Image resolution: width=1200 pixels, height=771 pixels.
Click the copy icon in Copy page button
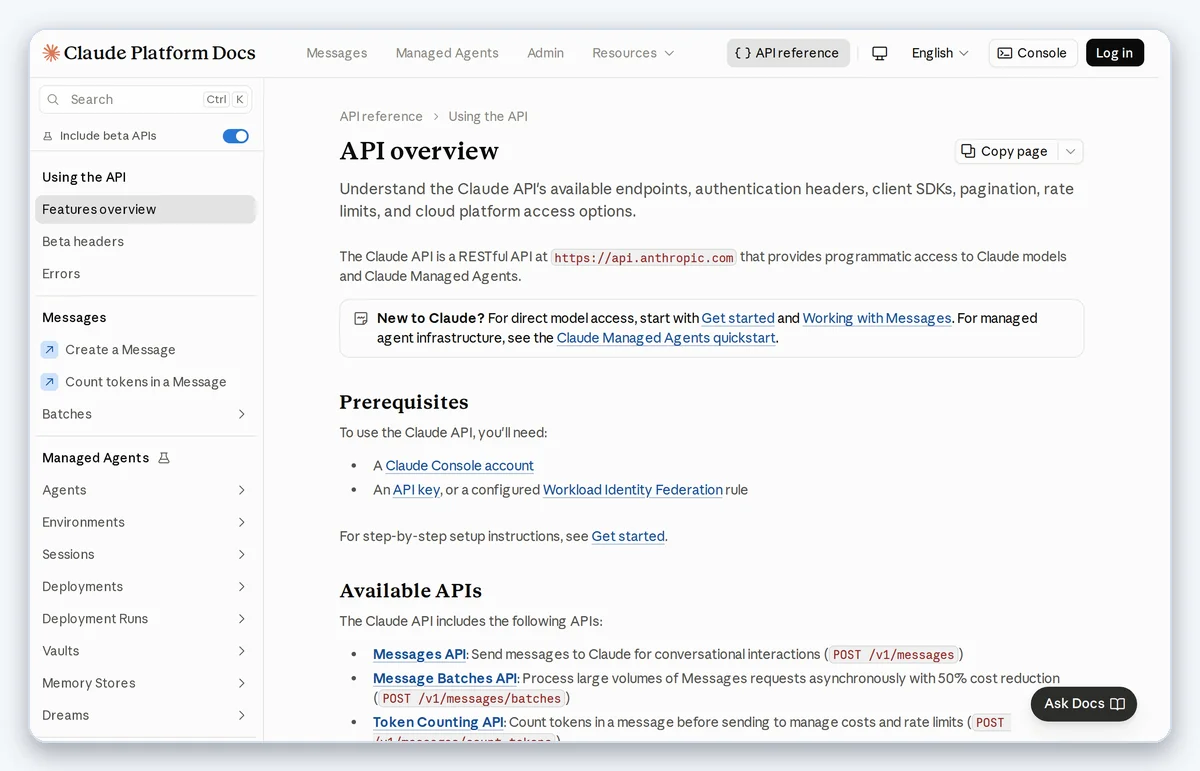click(968, 151)
